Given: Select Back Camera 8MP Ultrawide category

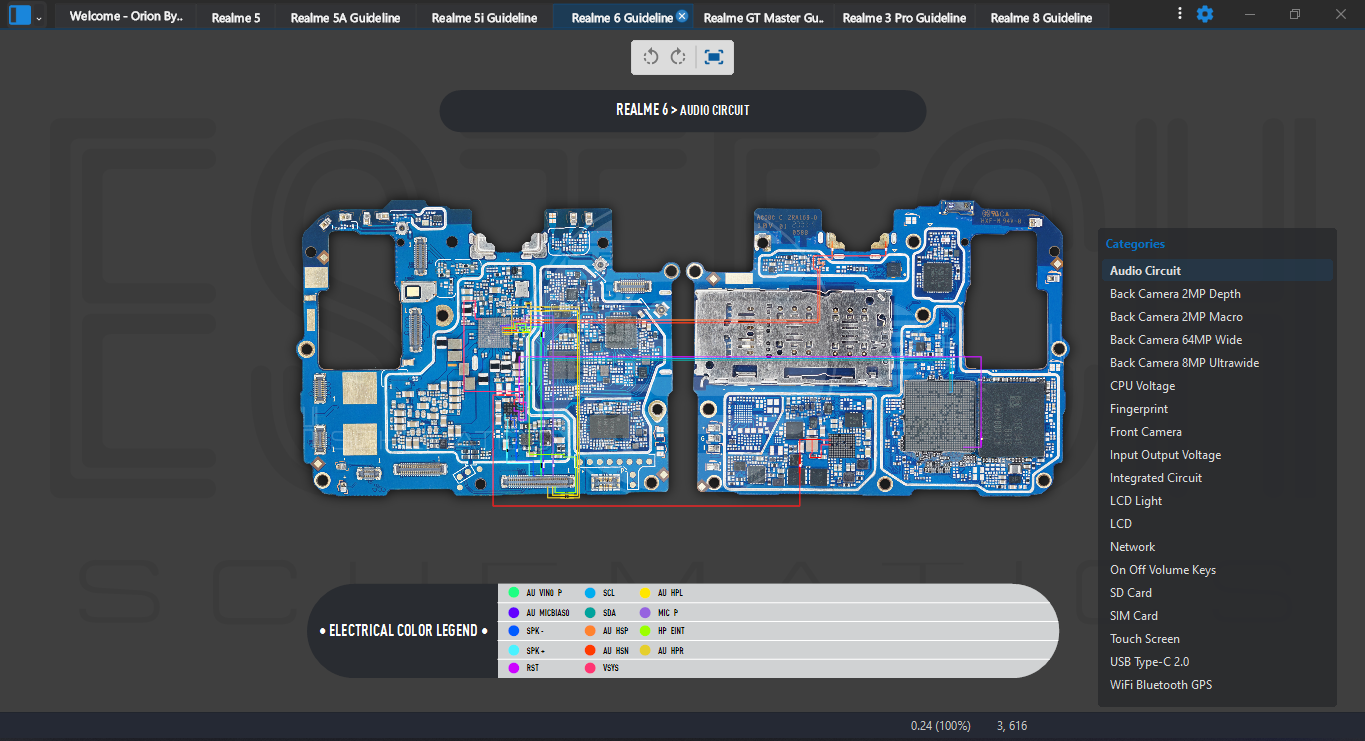Looking at the screenshot, I should click(x=1217, y=363).
